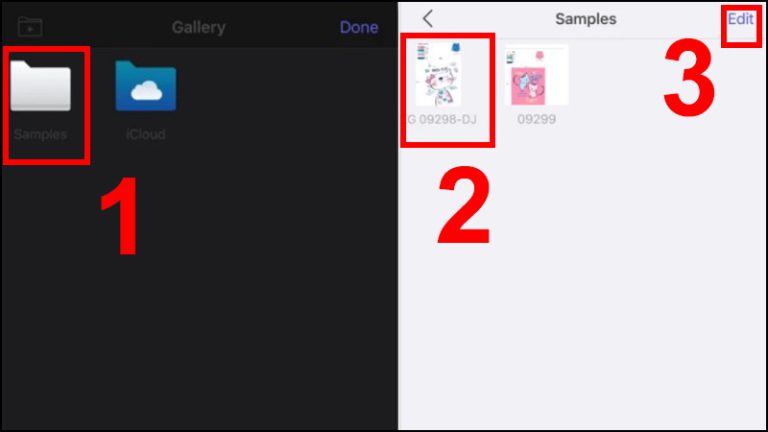The height and width of the screenshot is (432, 768).
Task: Click the red number 3 annotation
Action: pos(689,78)
